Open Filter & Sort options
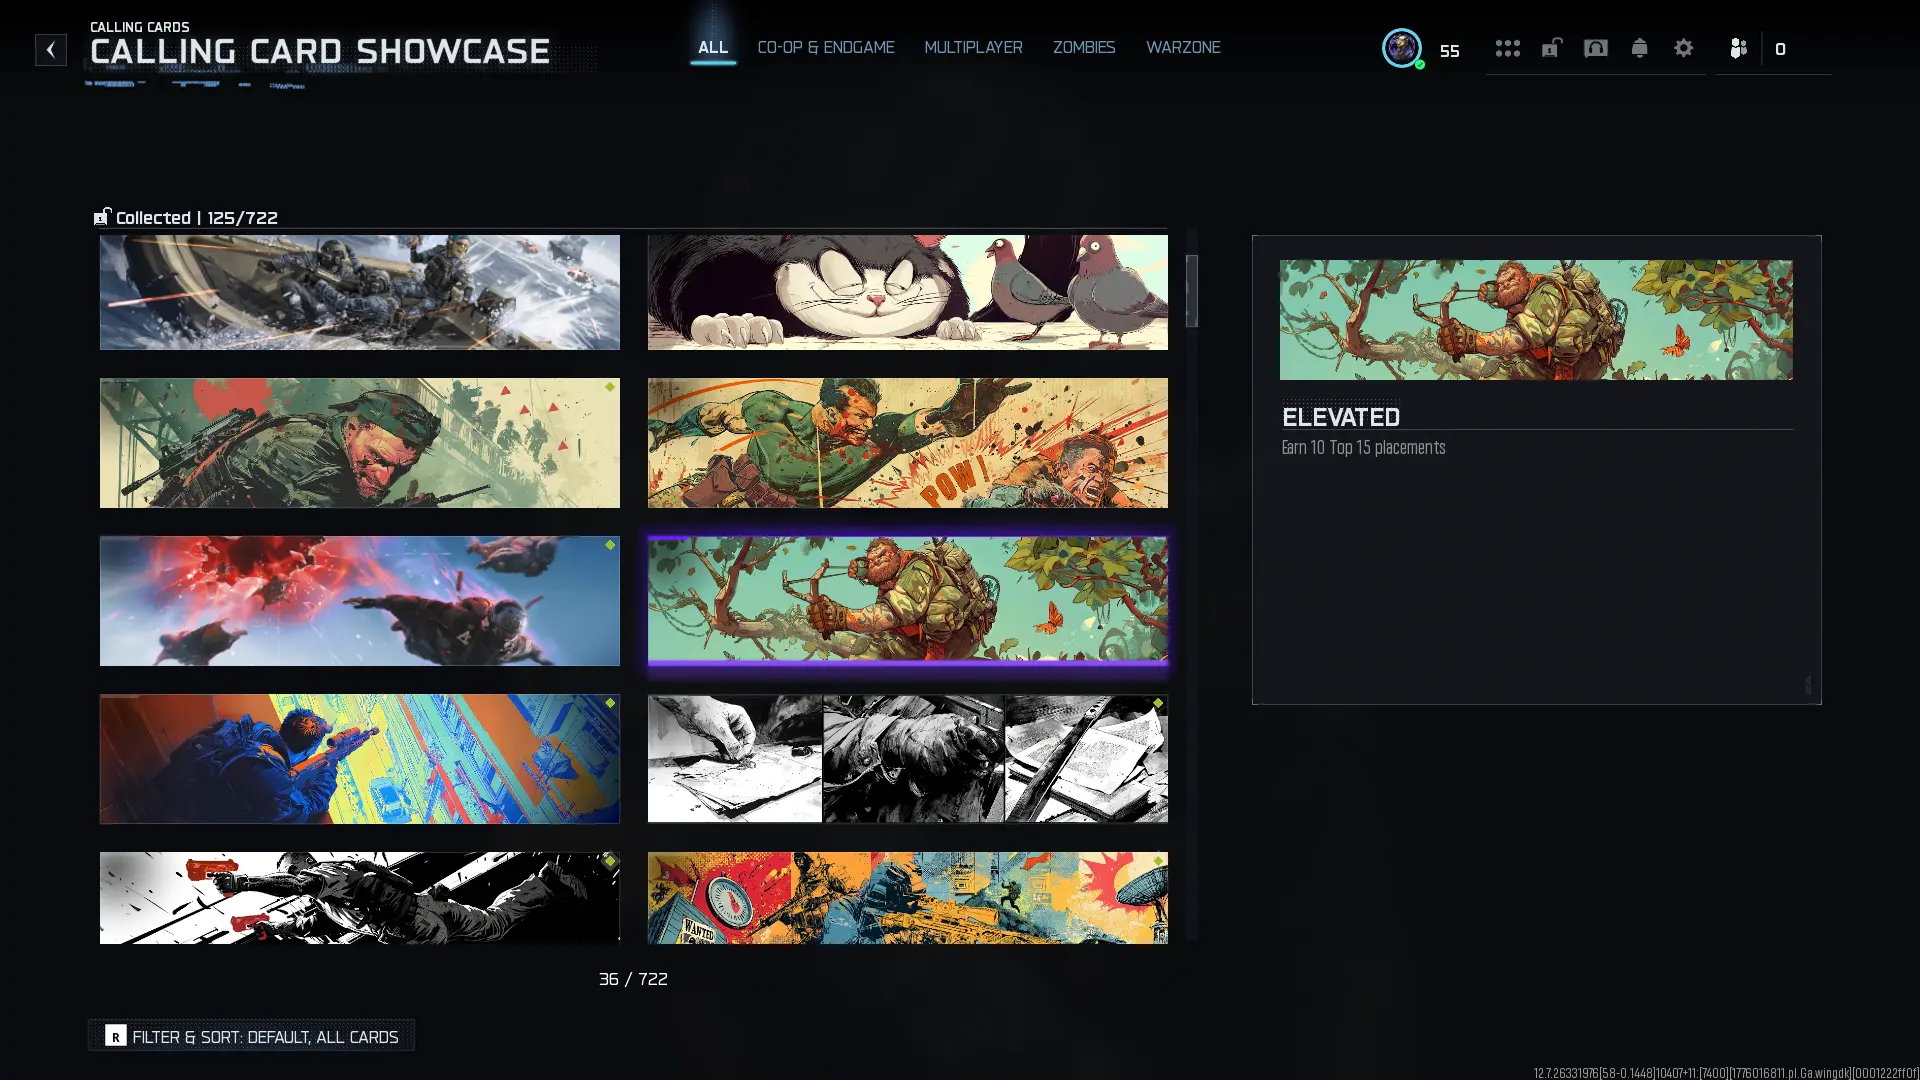1920x1080 pixels. tap(251, 1036)
